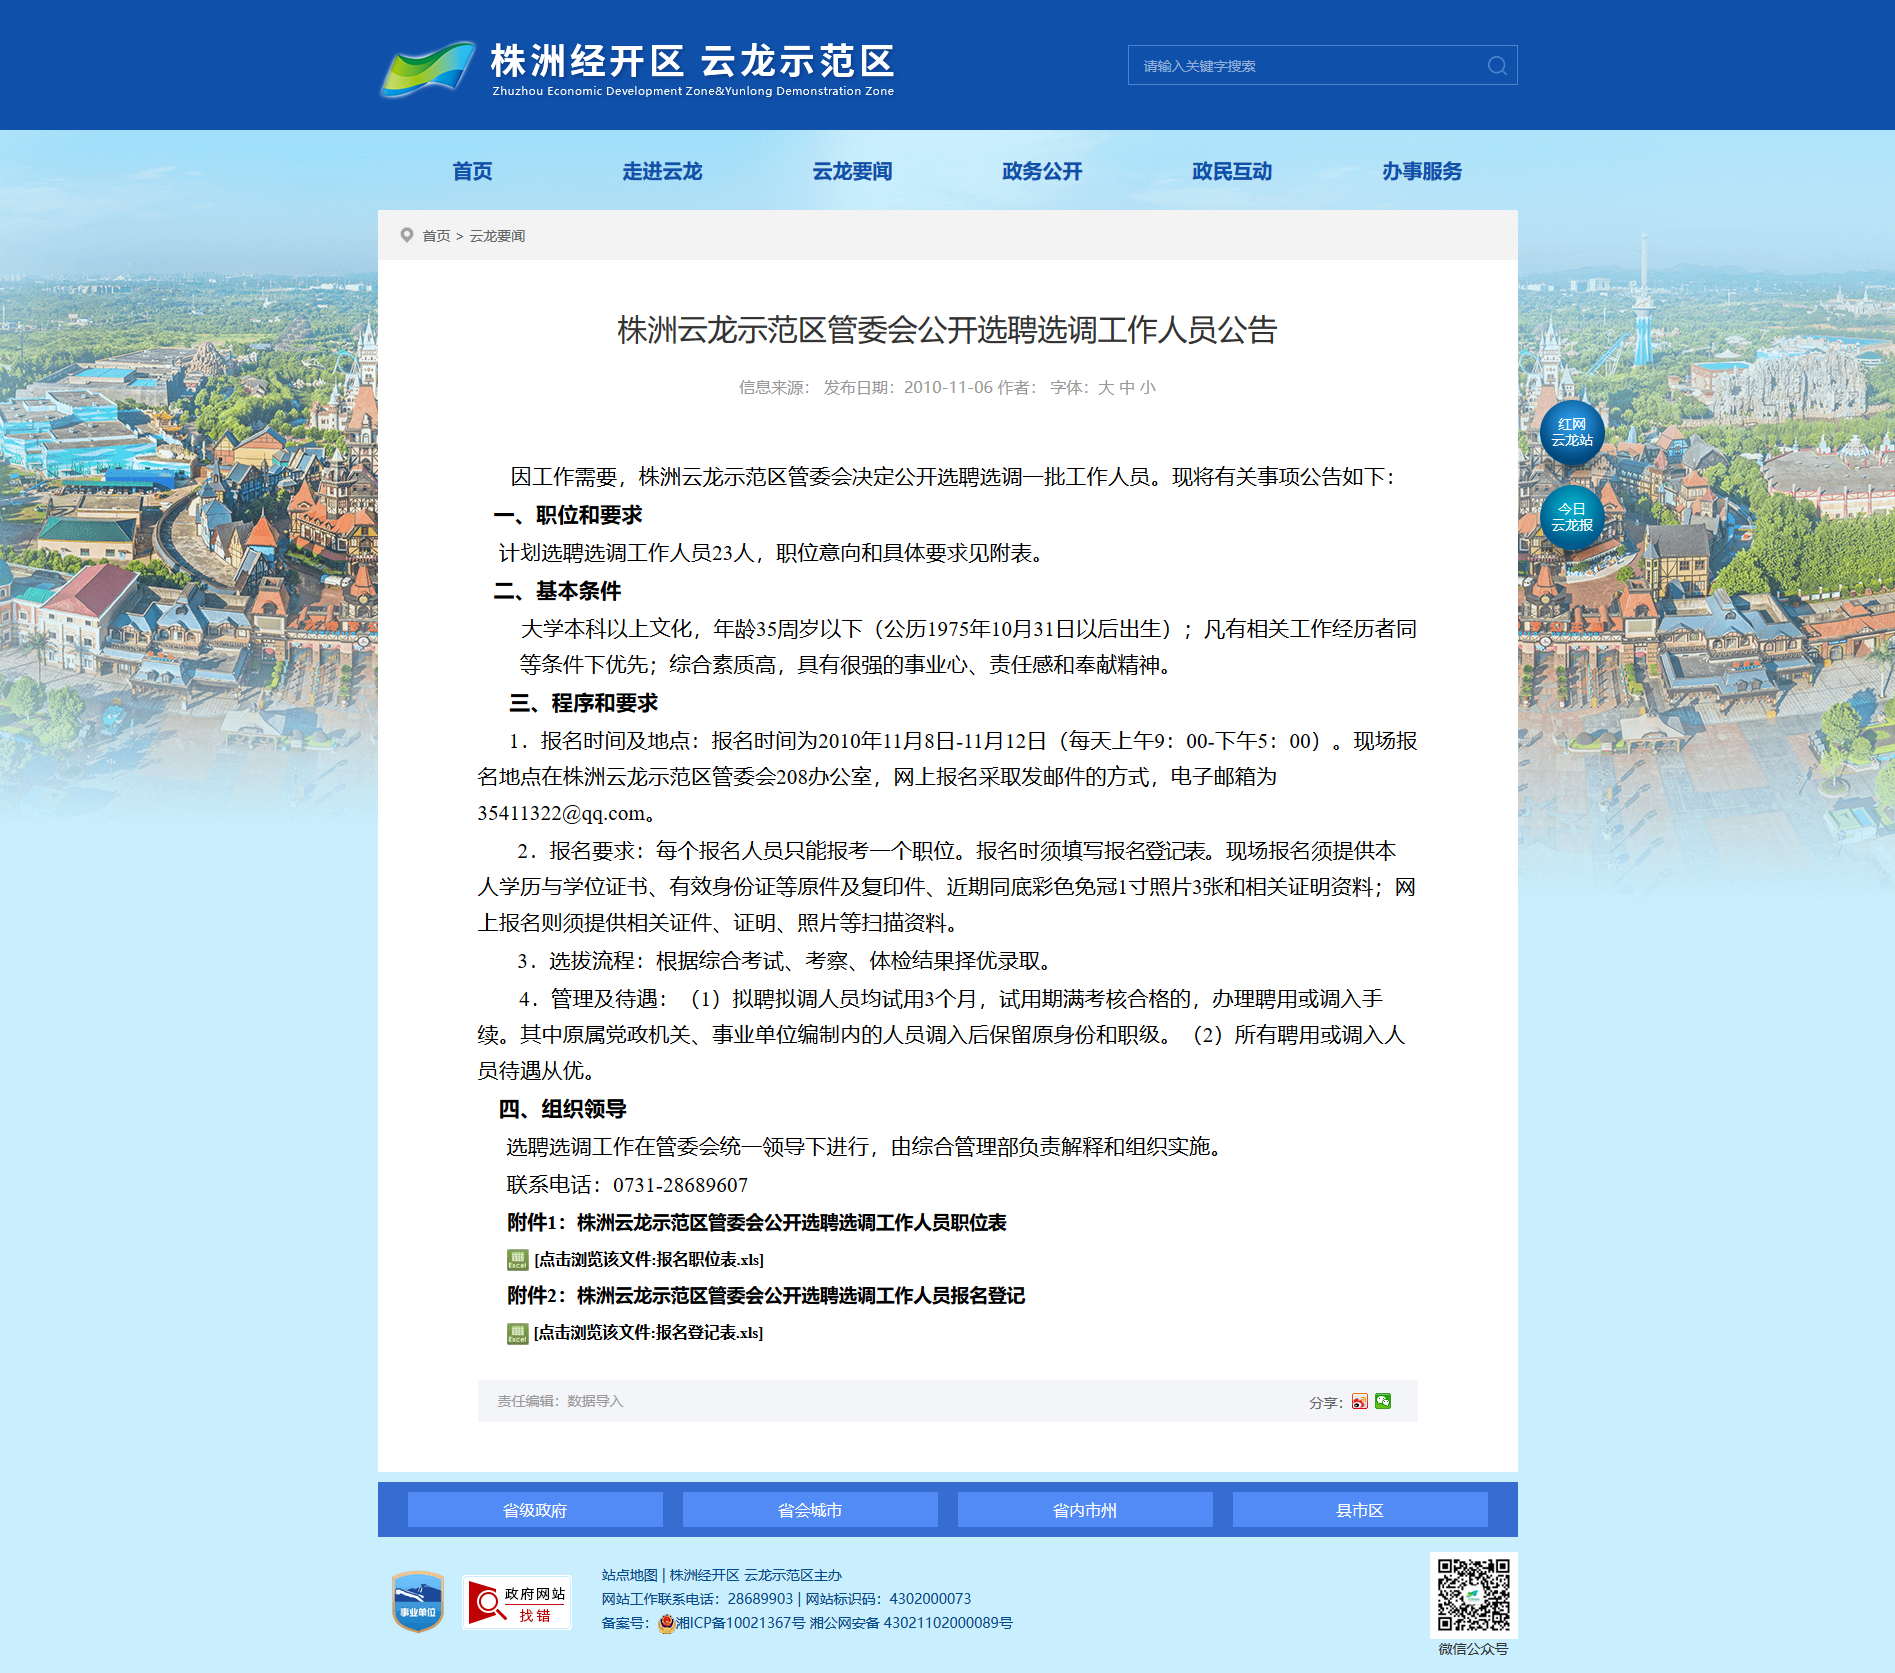Screen dimensions: 1895x1673
Task: Share article via Weibo icon
Action: [x=1359, y=1402]
